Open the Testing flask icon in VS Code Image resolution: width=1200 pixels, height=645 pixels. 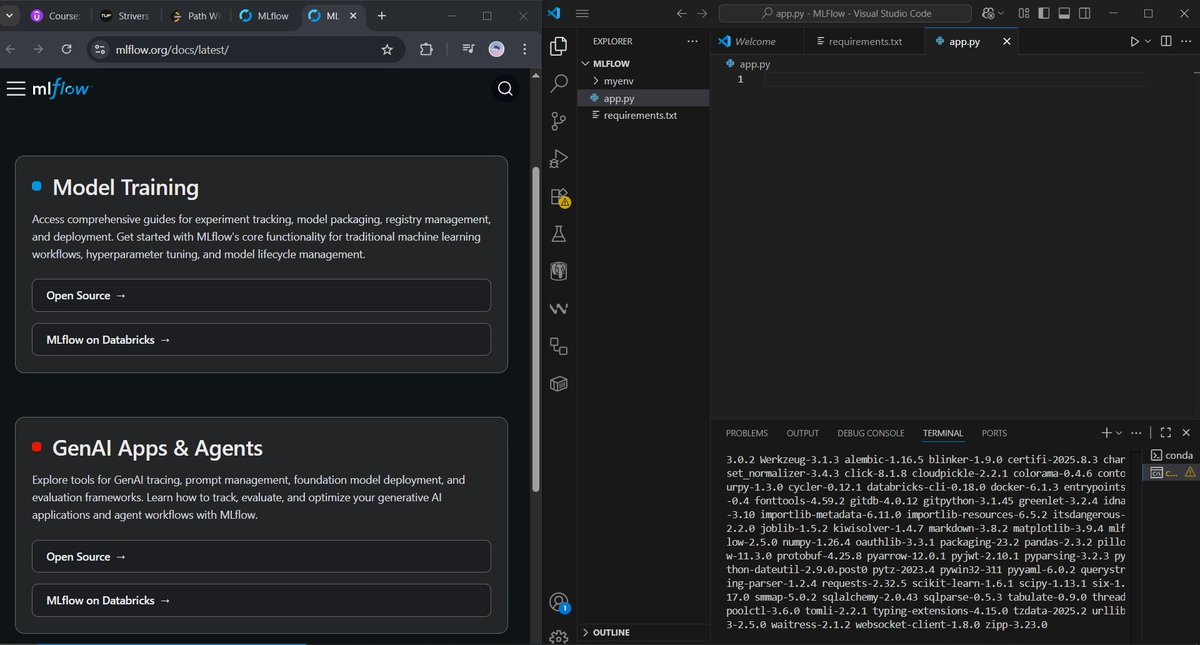pyautogui.click(x=559, y=234)
